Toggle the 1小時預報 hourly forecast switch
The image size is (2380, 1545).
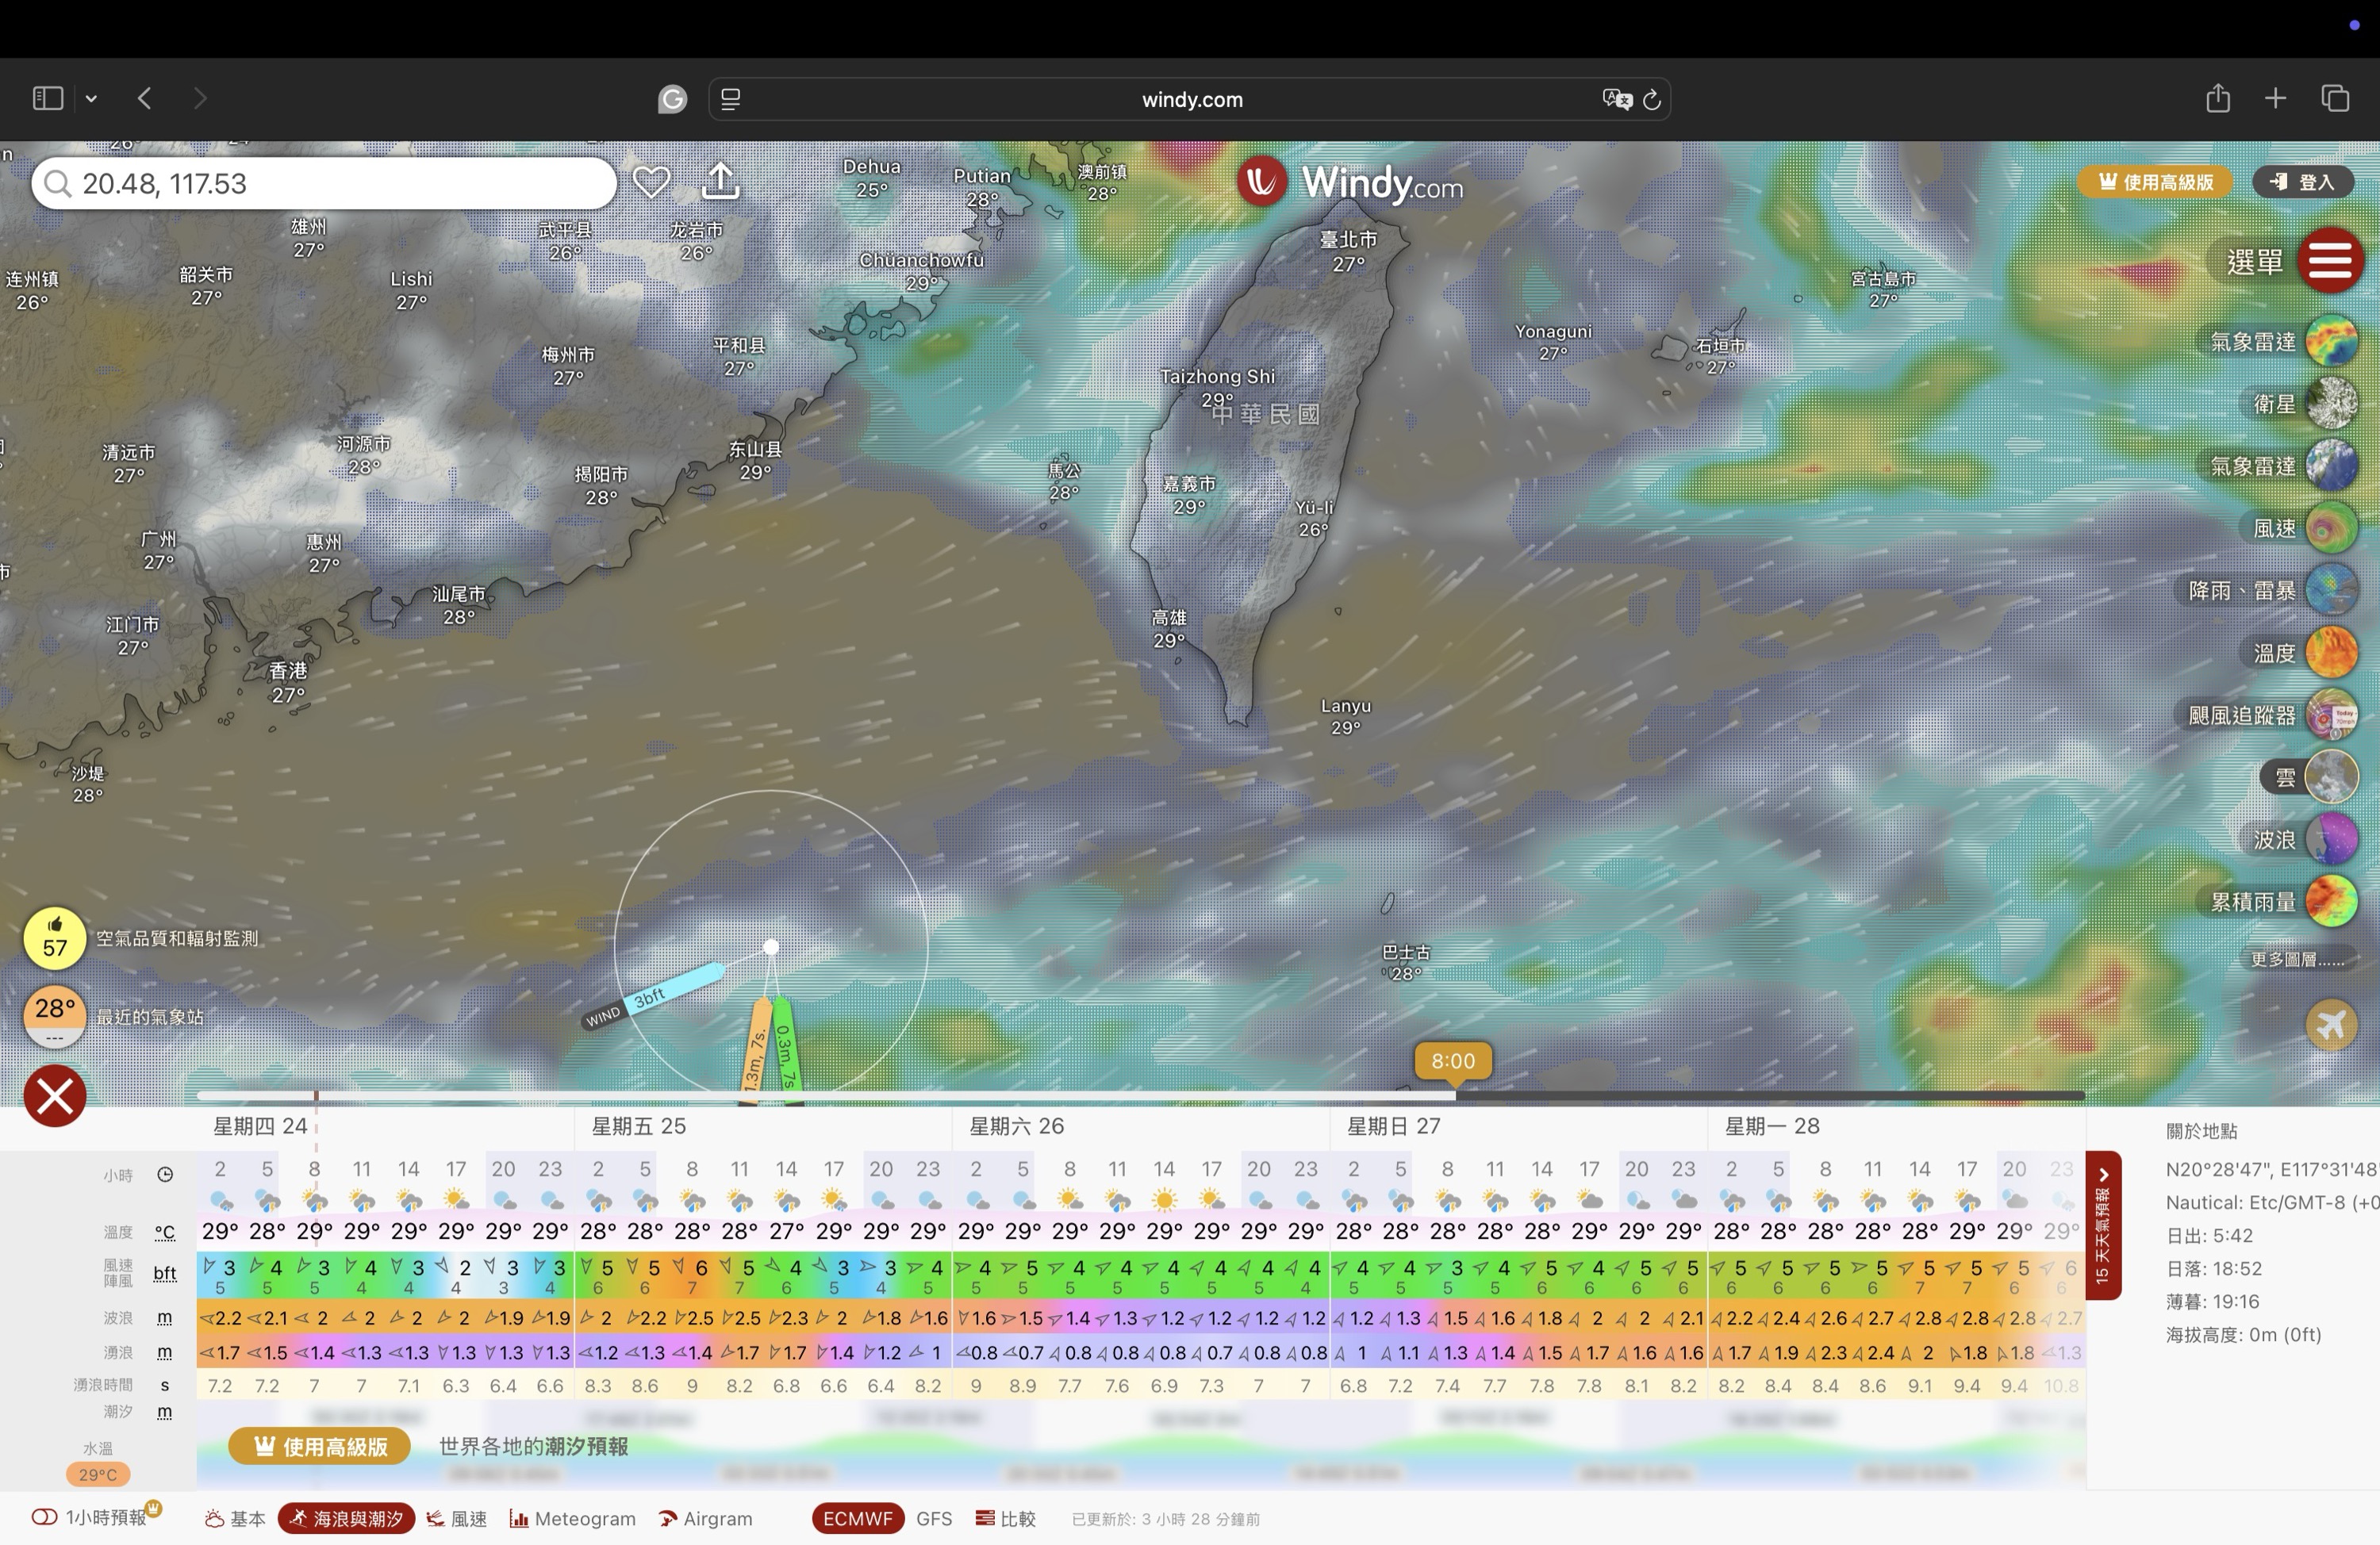coord(44,1517)
